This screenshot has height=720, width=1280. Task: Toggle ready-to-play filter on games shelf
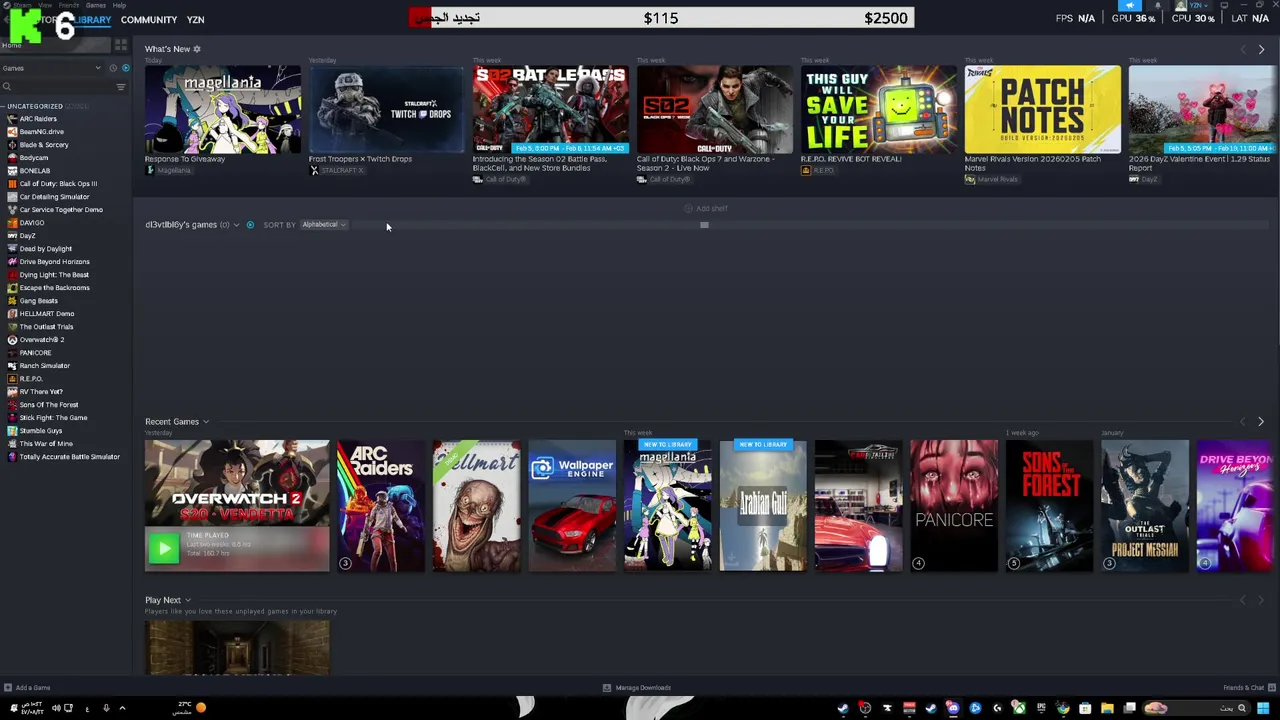[x=250, y=225]
